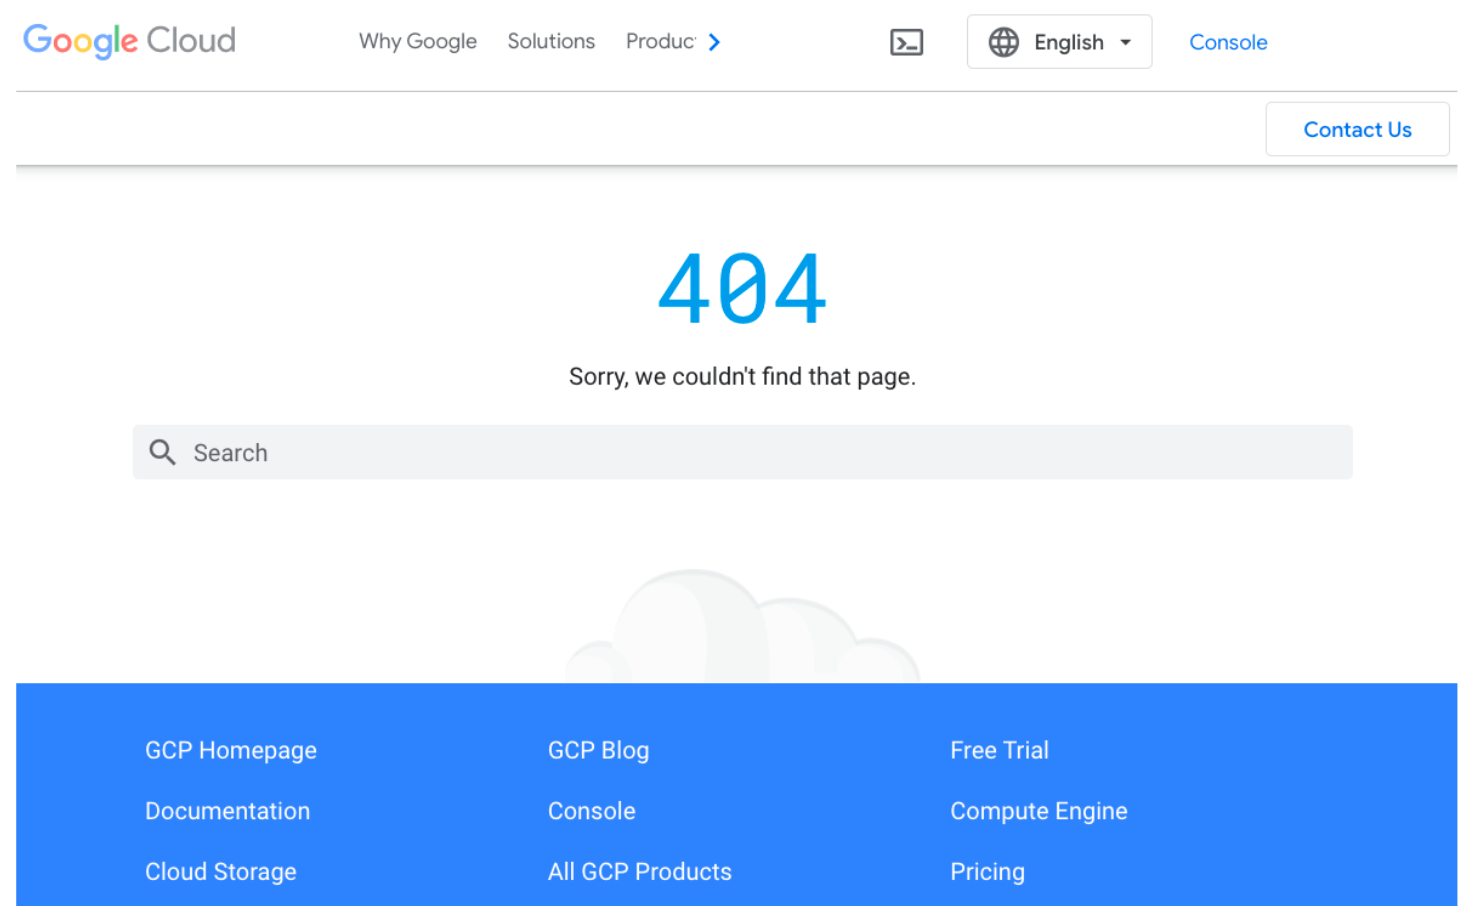View All GCP Products link
Viewport: 1476px width, 906px height.
(x=639, y=872)
